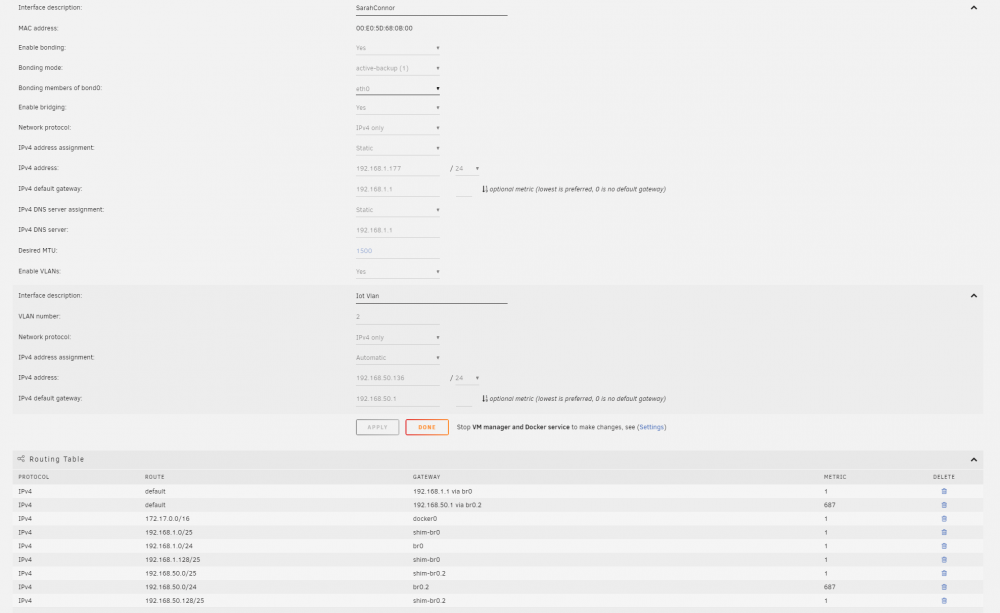Image resolution: width=1000 pixels, height=613 pixels.
Task: Click the 192.168.50.136 IPv4 address field
Action: (397, 378)
